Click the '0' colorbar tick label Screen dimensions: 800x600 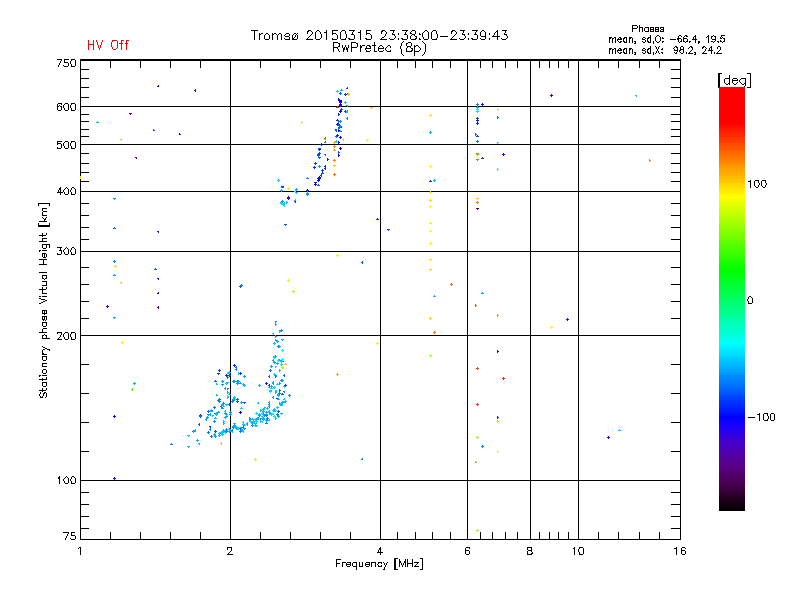pos(750,301)
